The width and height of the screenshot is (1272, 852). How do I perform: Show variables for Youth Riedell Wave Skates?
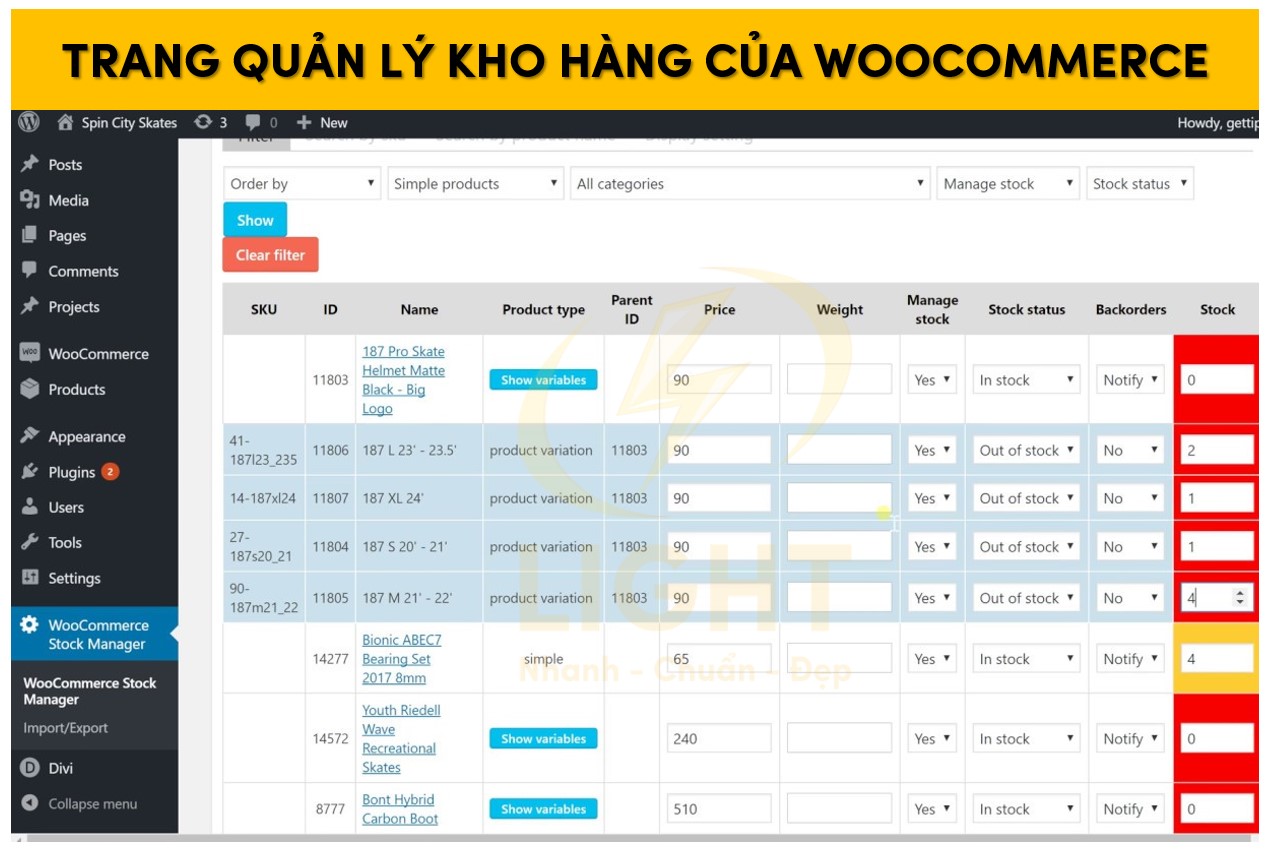[543, 739]
